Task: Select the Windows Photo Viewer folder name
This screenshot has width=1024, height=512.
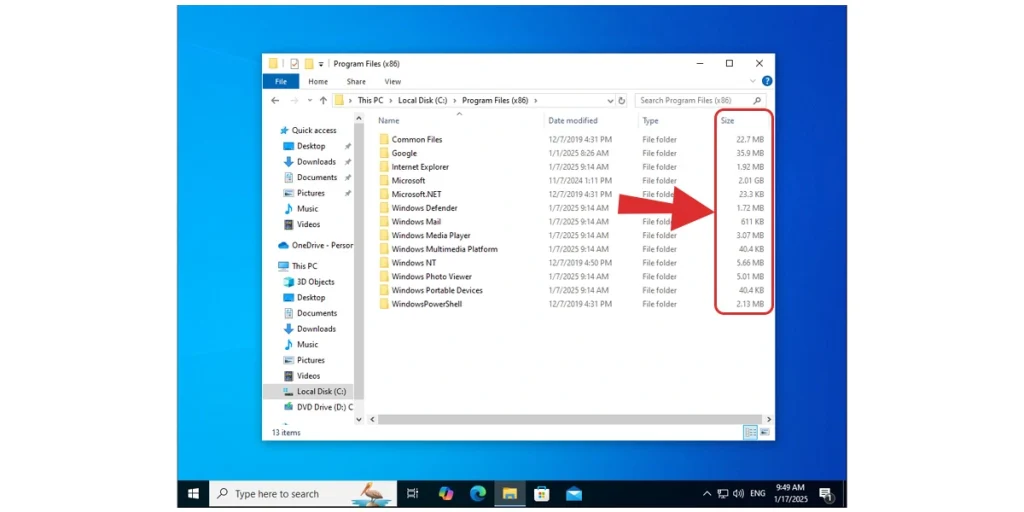Action: (x=432, y=276)
